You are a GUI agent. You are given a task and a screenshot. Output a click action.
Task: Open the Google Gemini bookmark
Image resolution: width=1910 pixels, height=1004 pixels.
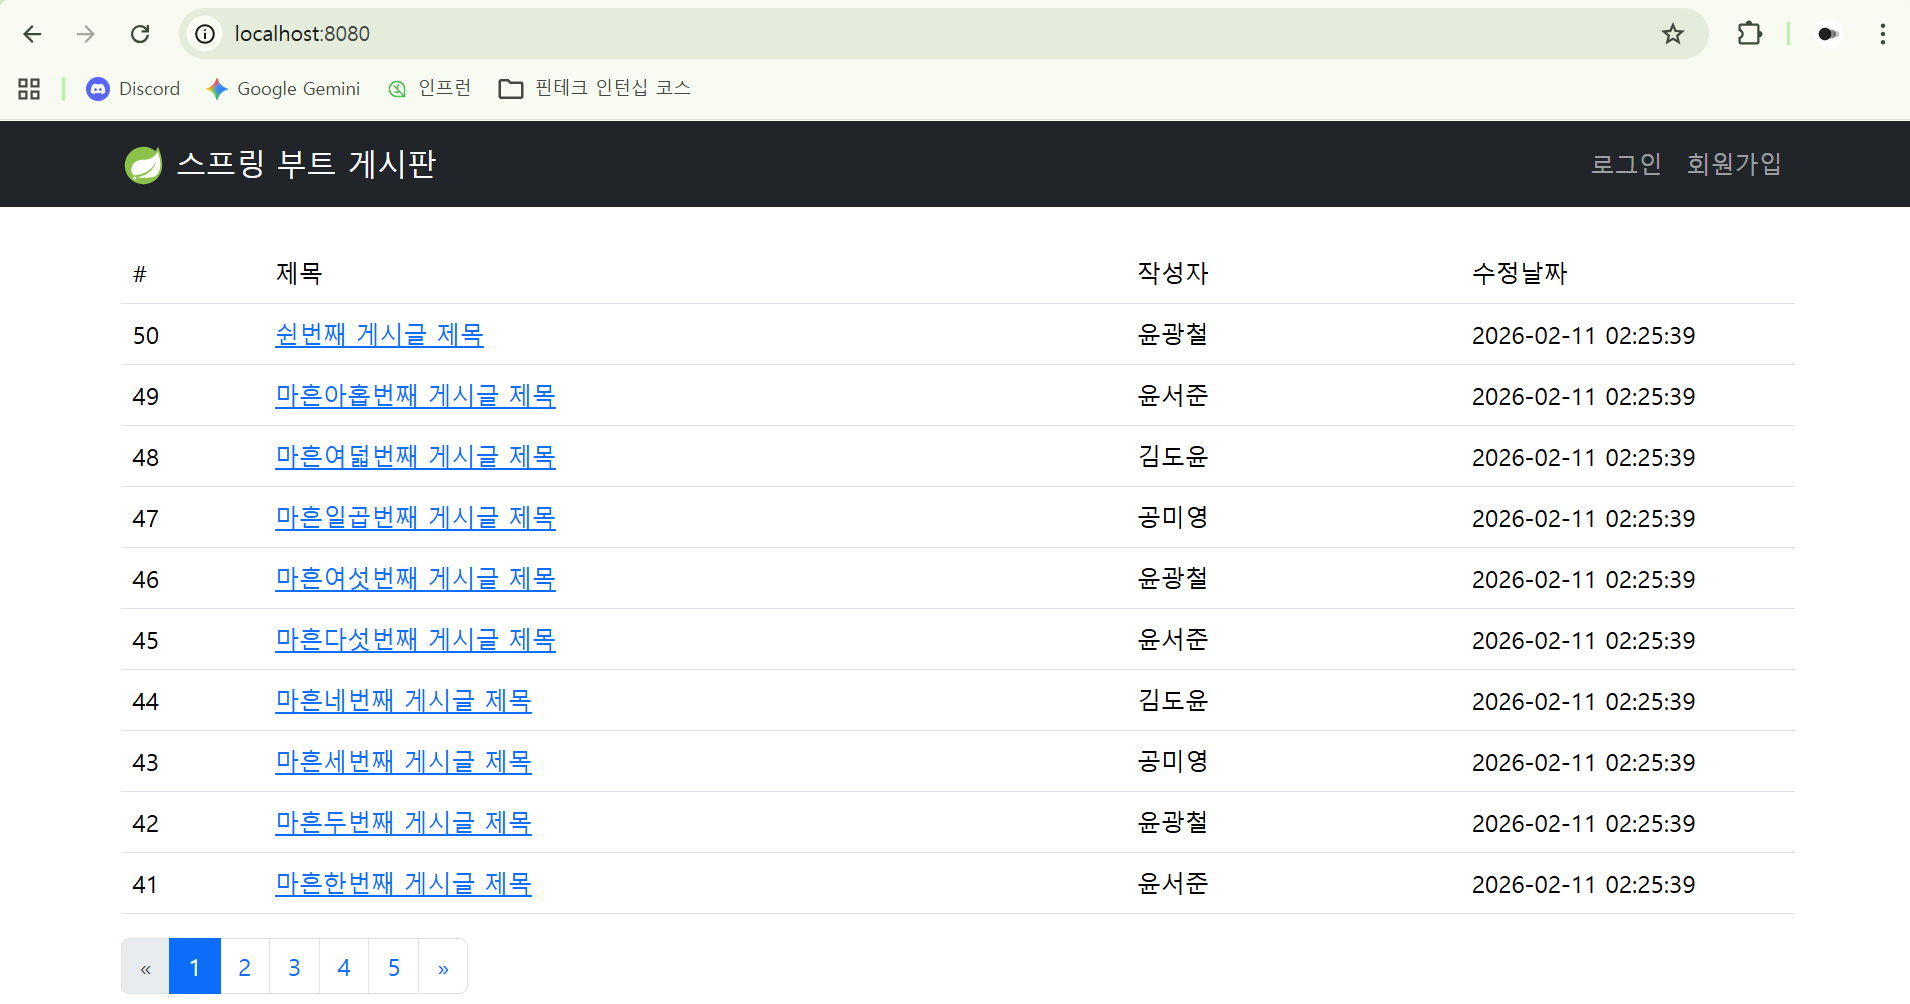(x=284, y=89)
